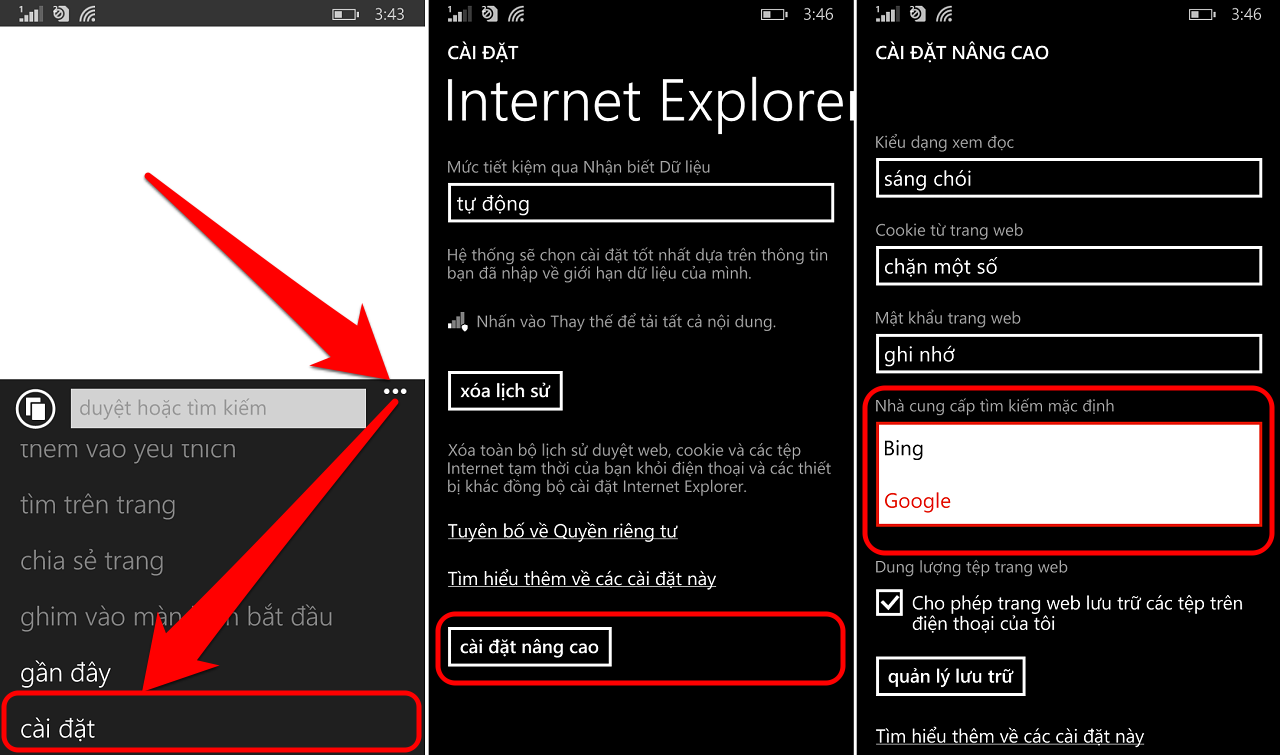Tap the battery icon next to 3:43

345,14
